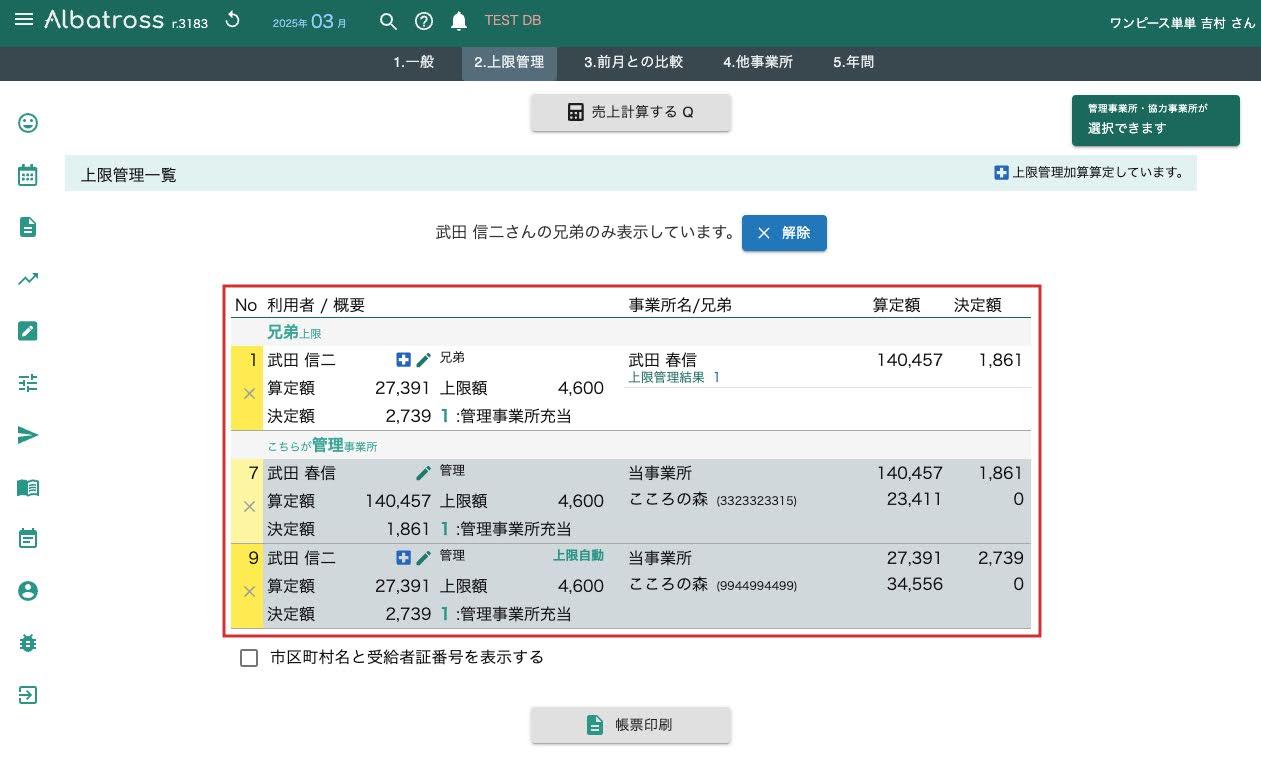Open the hamburger main menu
Viewport: 1261px width, 771px height.
pos(25,20)
